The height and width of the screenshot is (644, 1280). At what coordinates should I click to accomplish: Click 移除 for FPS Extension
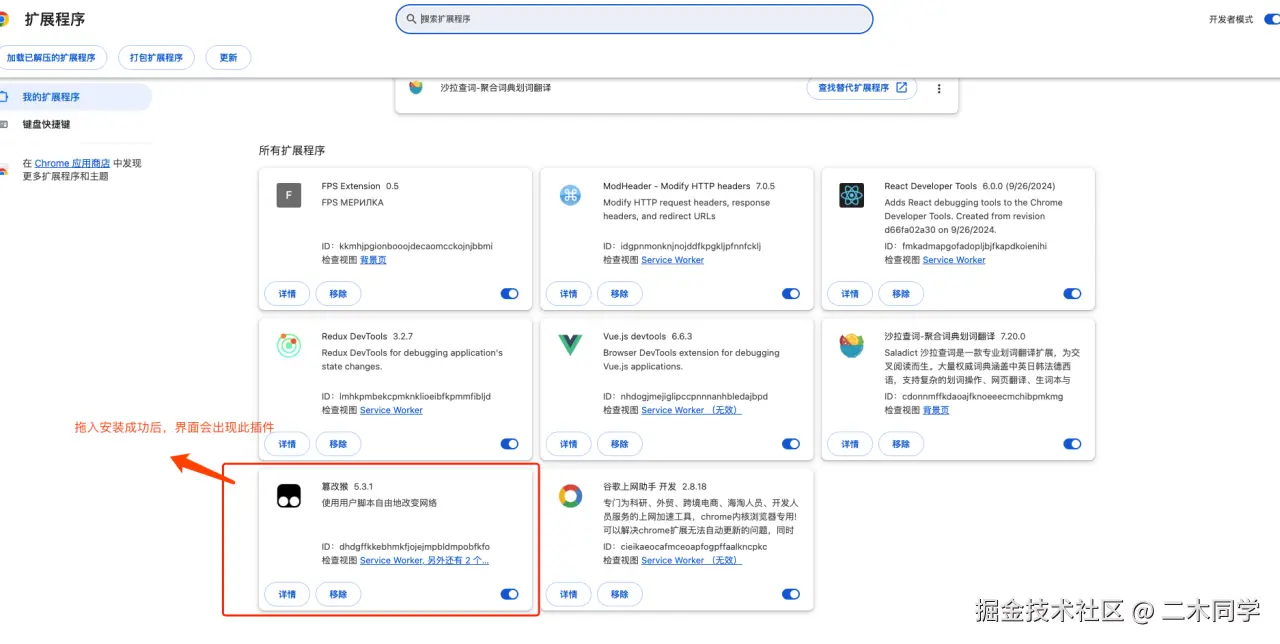pyautogui.click(x=338, y=294)
